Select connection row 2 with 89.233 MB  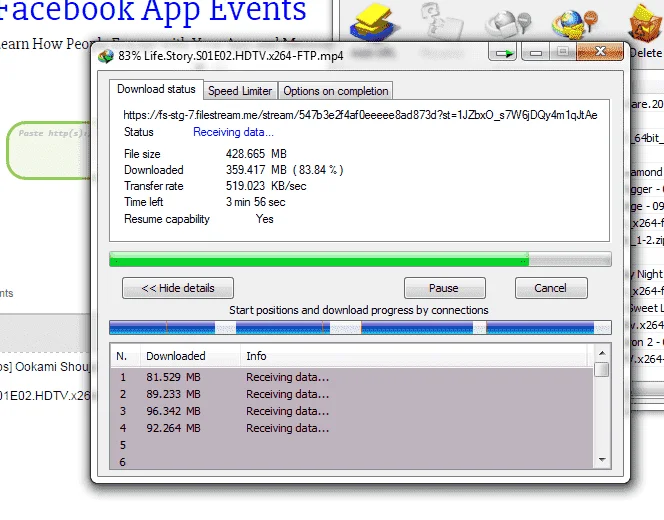[x=351, y=394]
